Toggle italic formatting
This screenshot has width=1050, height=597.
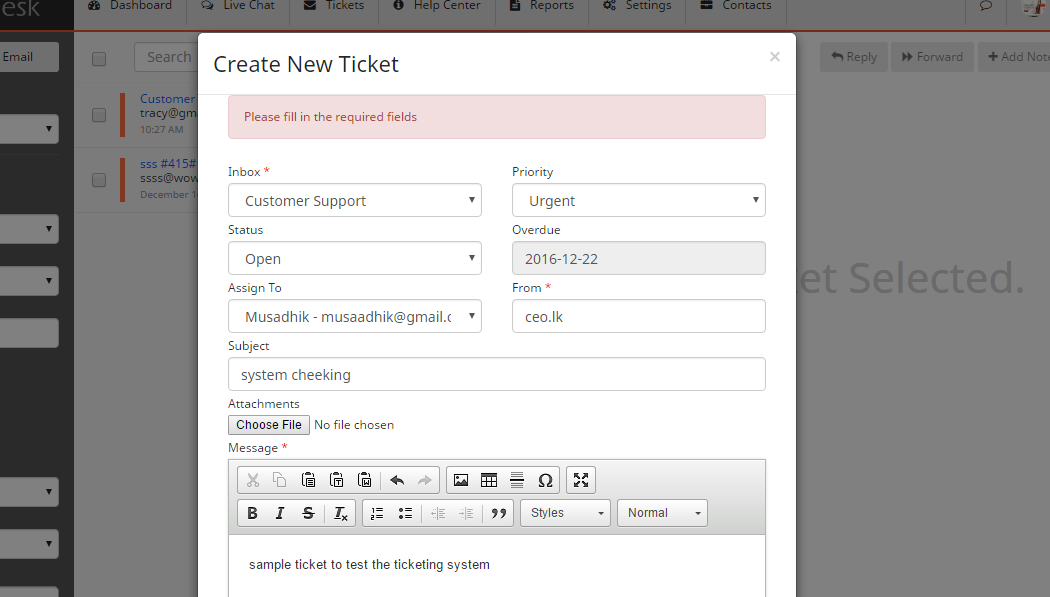[x=280, y=513]
